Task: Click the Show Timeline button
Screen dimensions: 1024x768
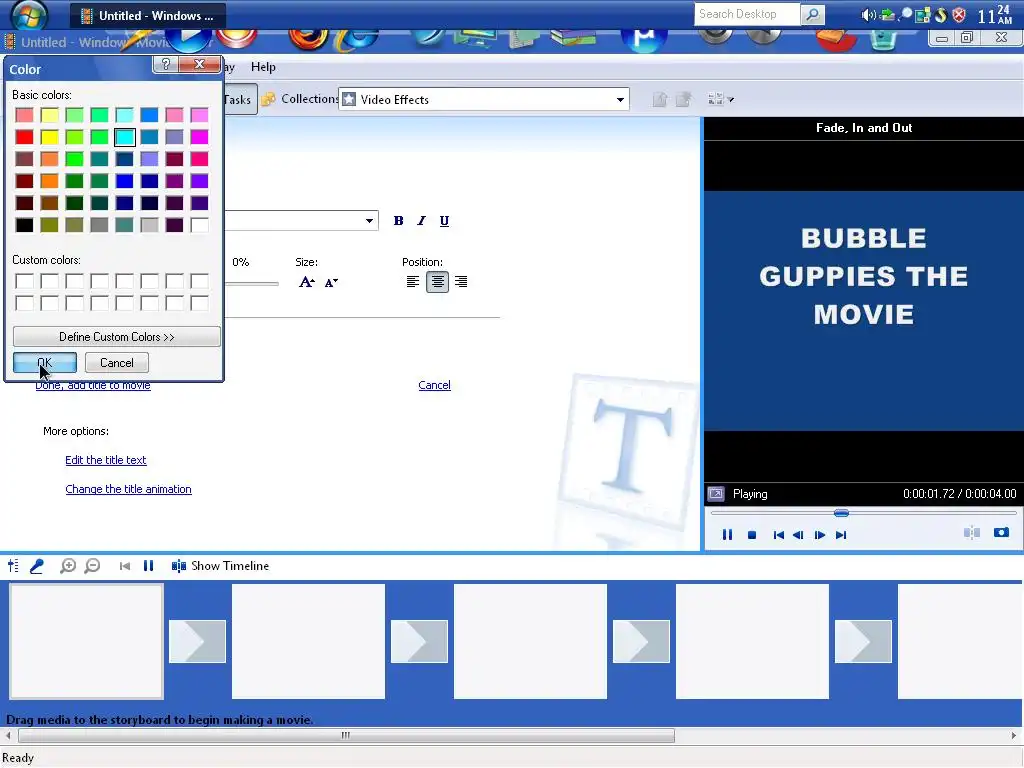Action: tap(220, 566)
